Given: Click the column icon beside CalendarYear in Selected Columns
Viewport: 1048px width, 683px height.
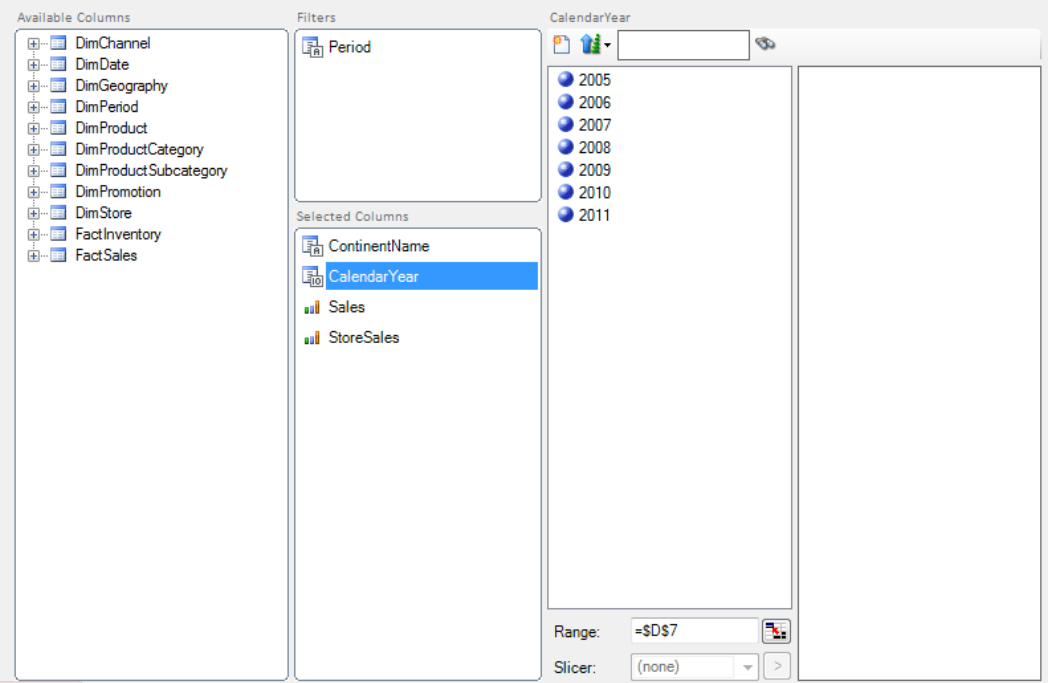Looking at the screenshot, I should 310,277.
